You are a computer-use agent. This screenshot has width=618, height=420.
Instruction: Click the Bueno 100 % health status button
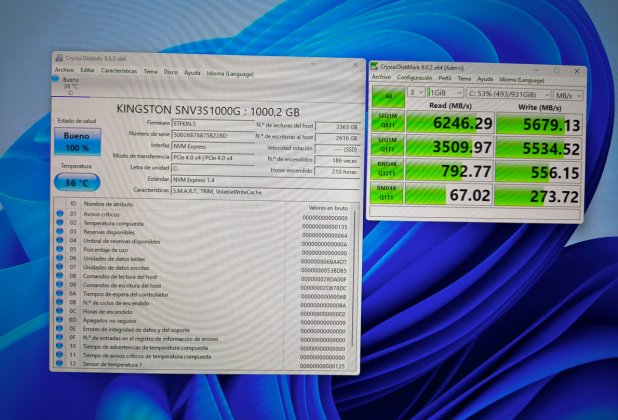click(77, 141)
